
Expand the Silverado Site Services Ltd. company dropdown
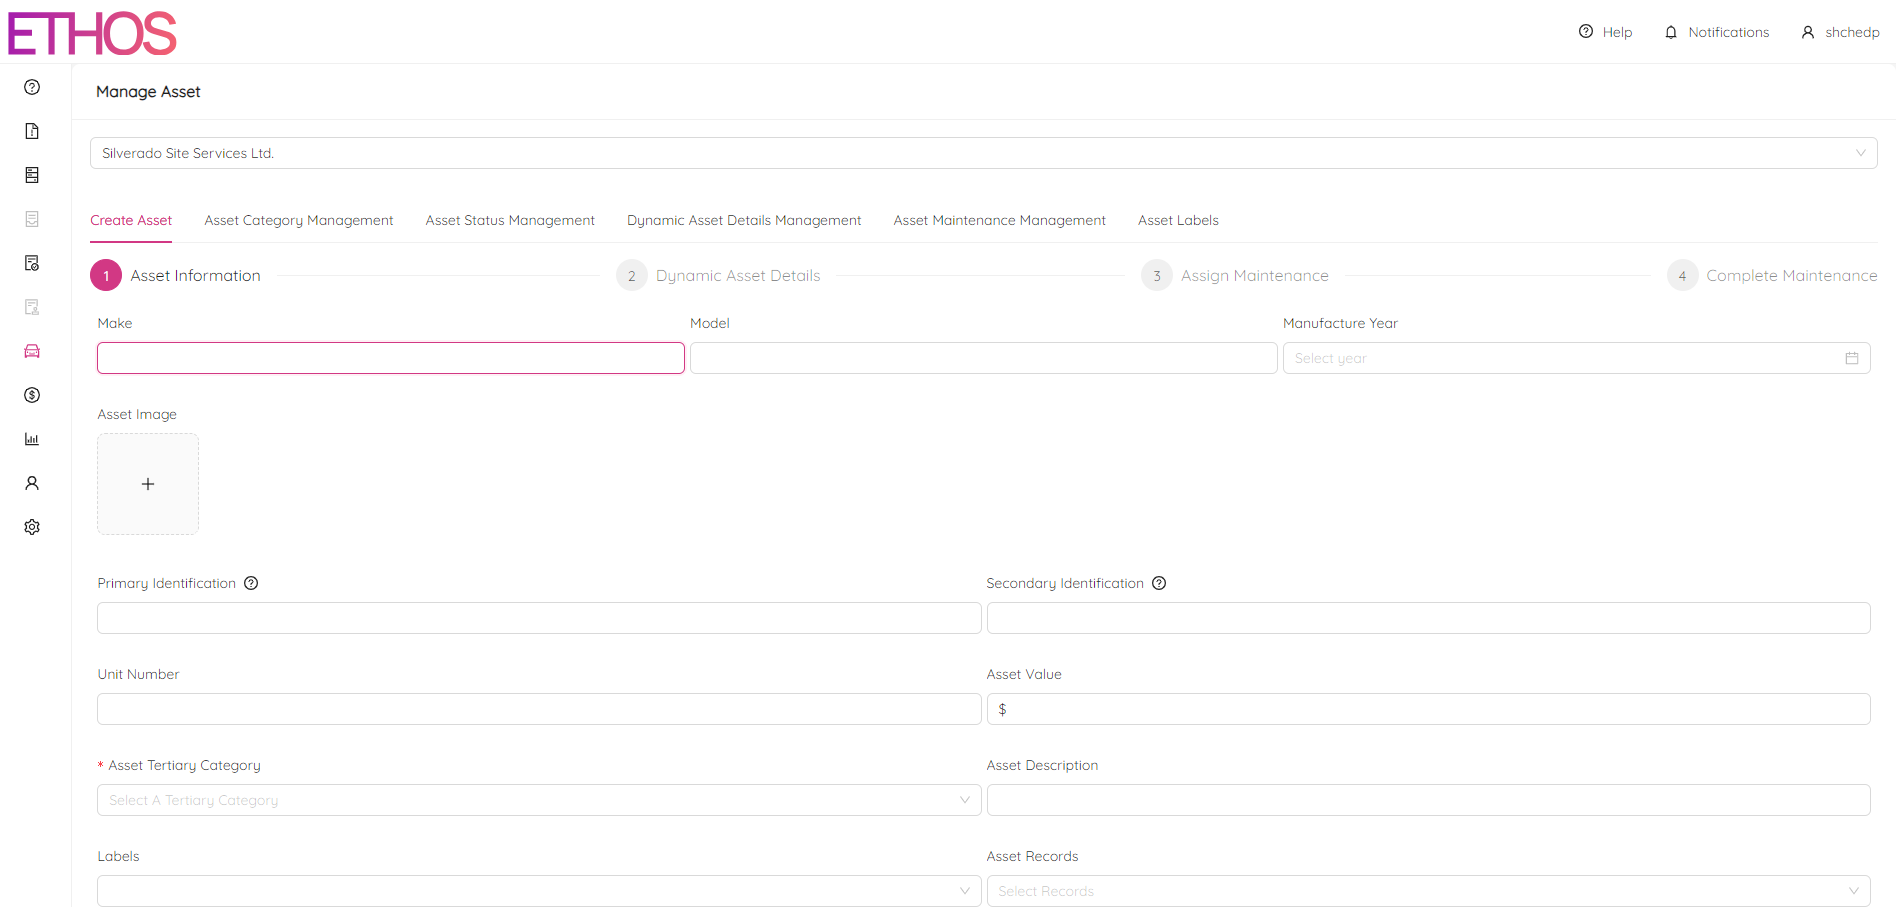click(1860, 152)
